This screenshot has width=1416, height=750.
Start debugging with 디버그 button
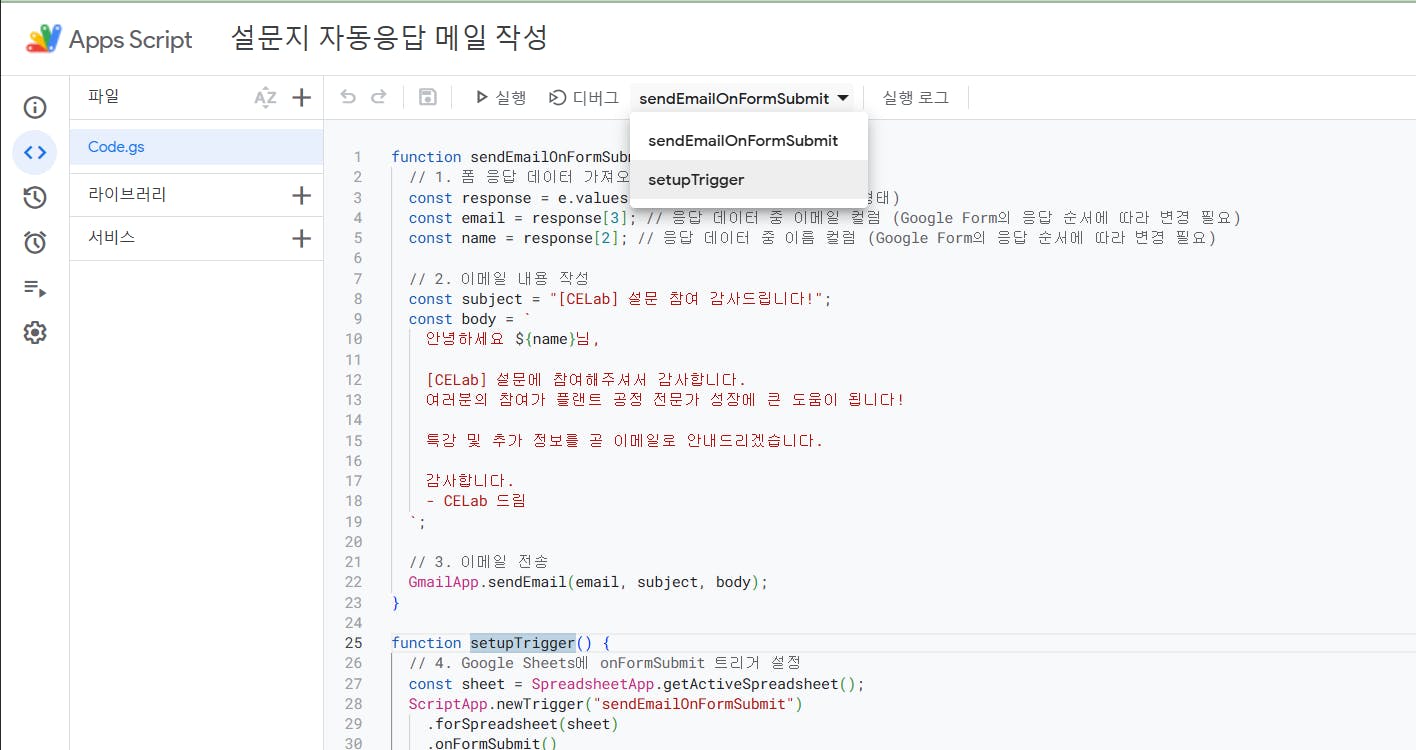pos(584,97)
